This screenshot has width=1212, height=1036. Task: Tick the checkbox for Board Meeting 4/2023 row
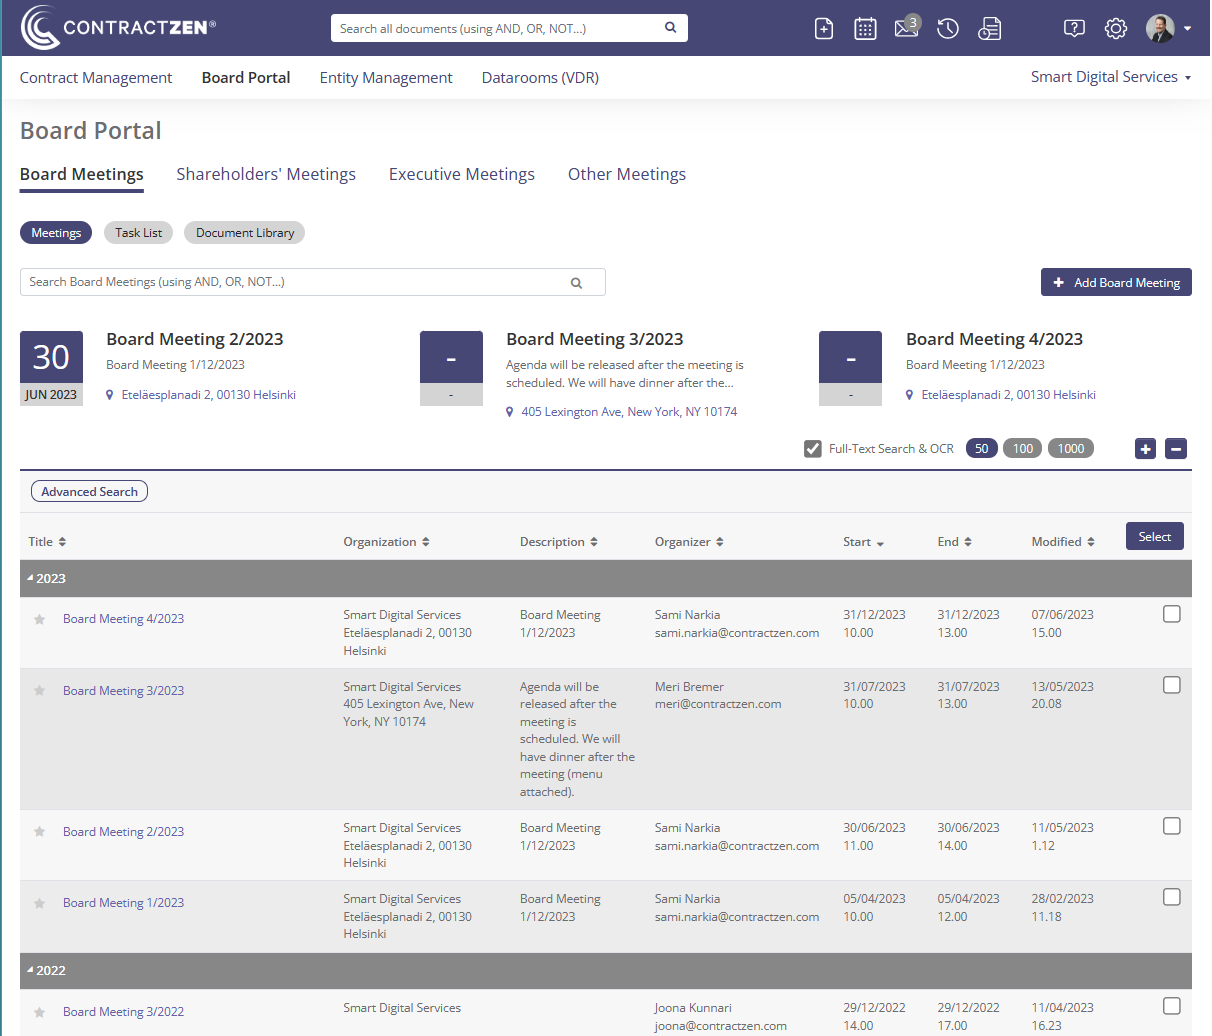1172,614
